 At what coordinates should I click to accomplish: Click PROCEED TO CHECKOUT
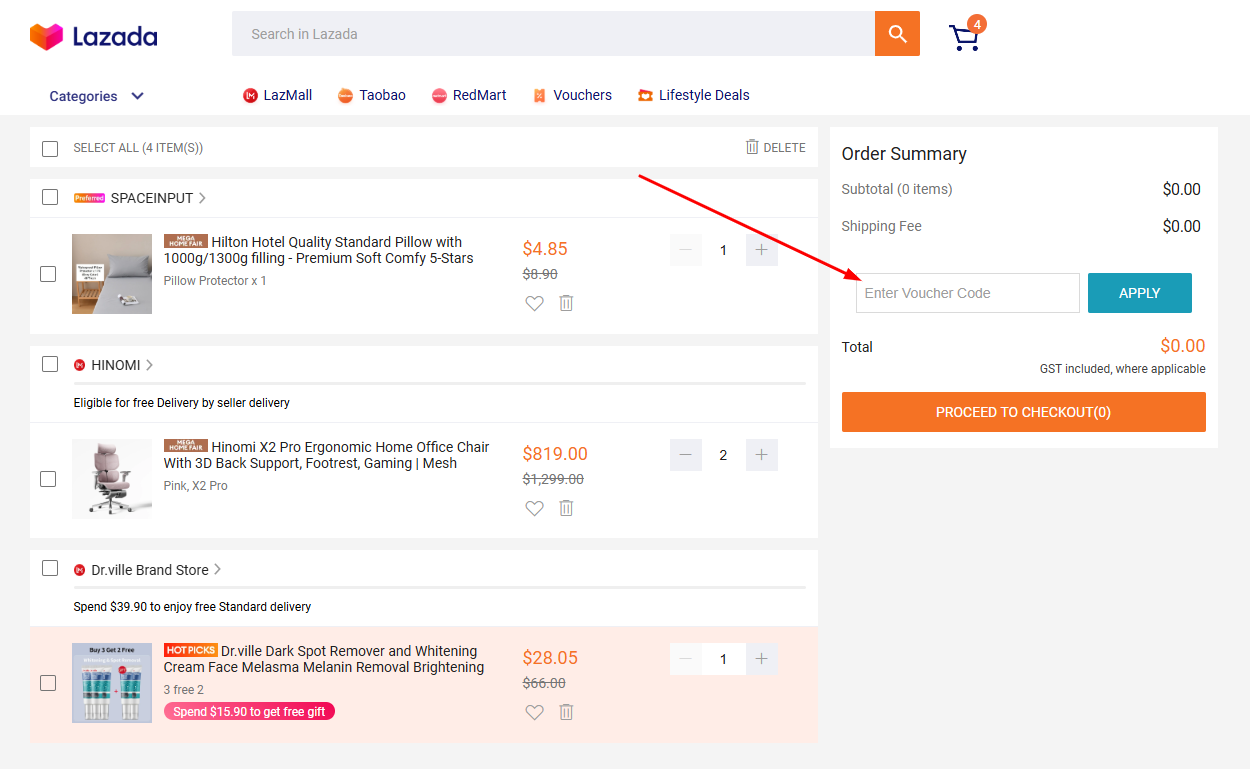1023,411
